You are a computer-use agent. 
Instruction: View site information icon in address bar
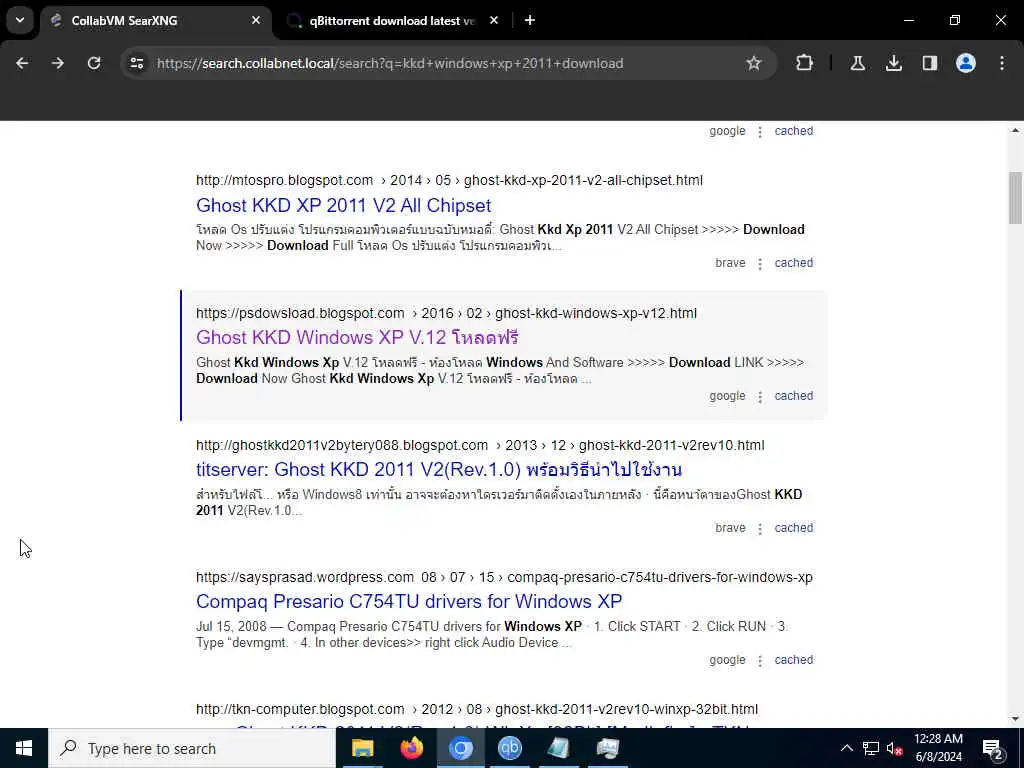coord(136,63)
